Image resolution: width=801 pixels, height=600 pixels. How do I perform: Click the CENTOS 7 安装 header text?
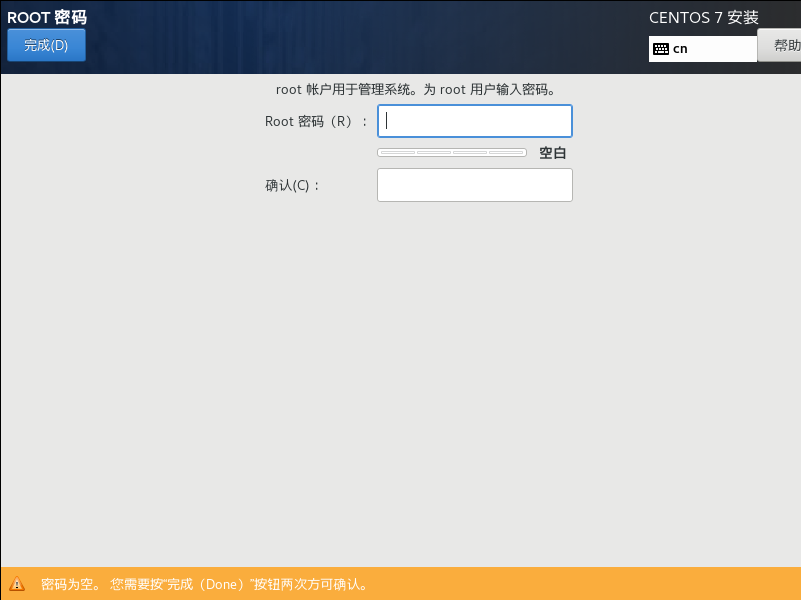(x=703, y=17)
